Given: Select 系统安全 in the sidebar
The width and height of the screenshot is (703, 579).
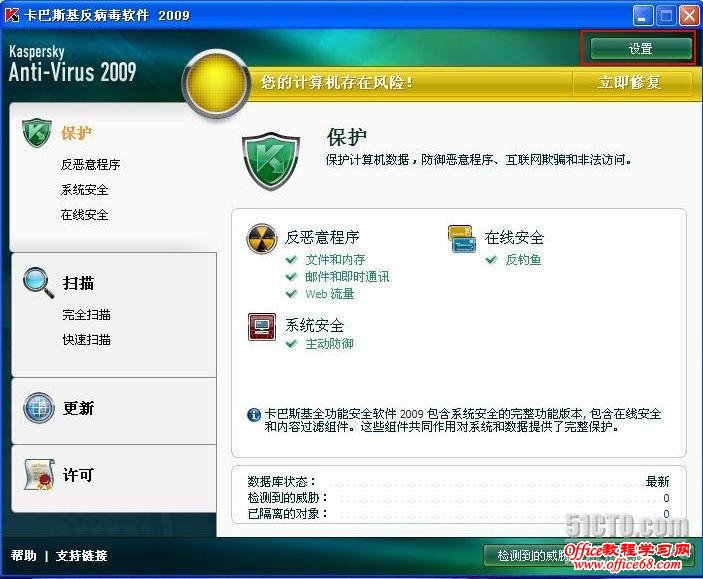Looking at the screenshot, I should [x=84, y=190].
